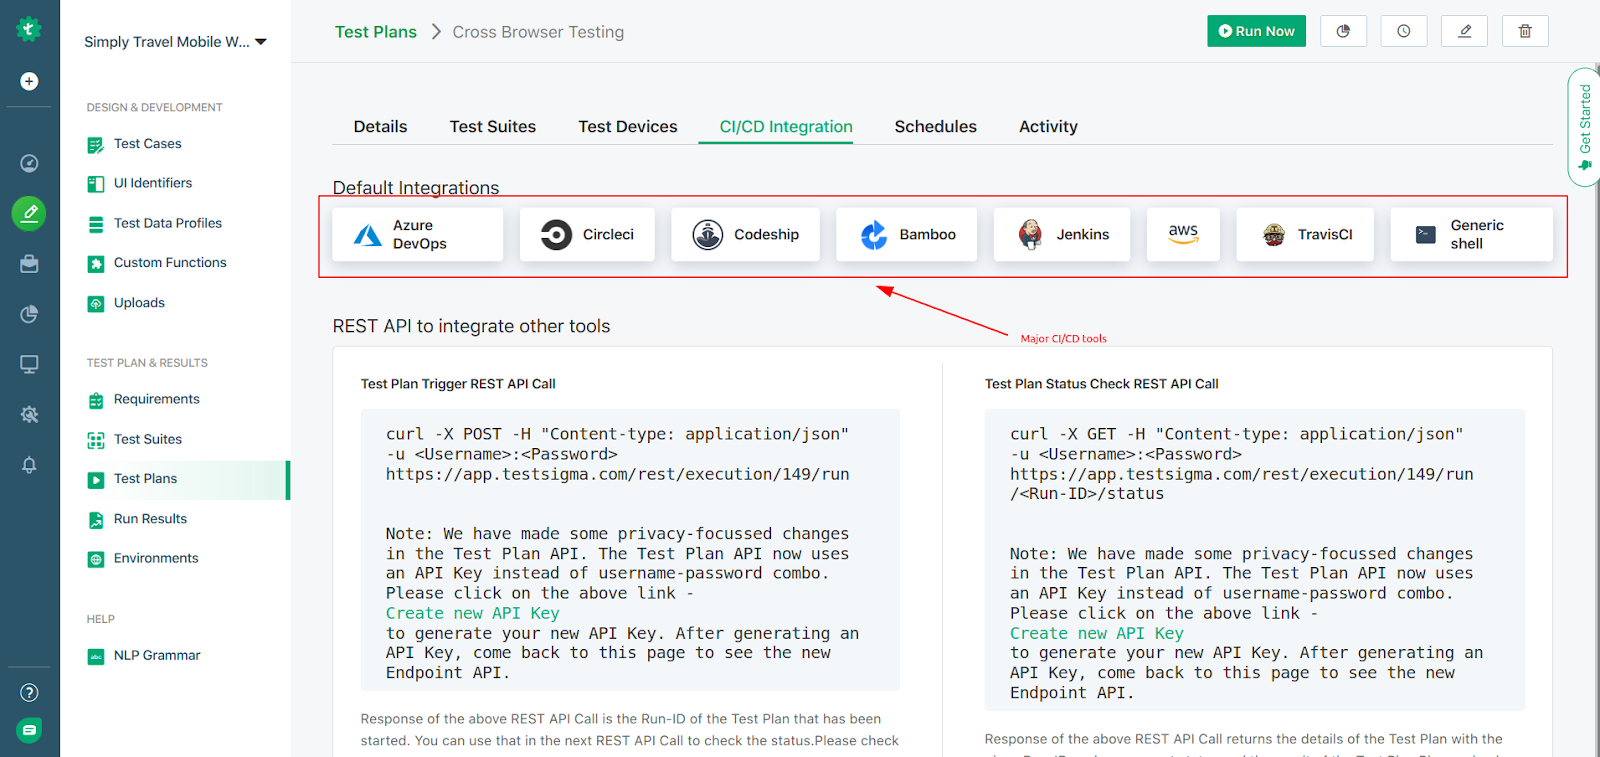Screen dimensions: 1600x757
Task: Open the notifications bell icon
Action: [x=29, y=465]
